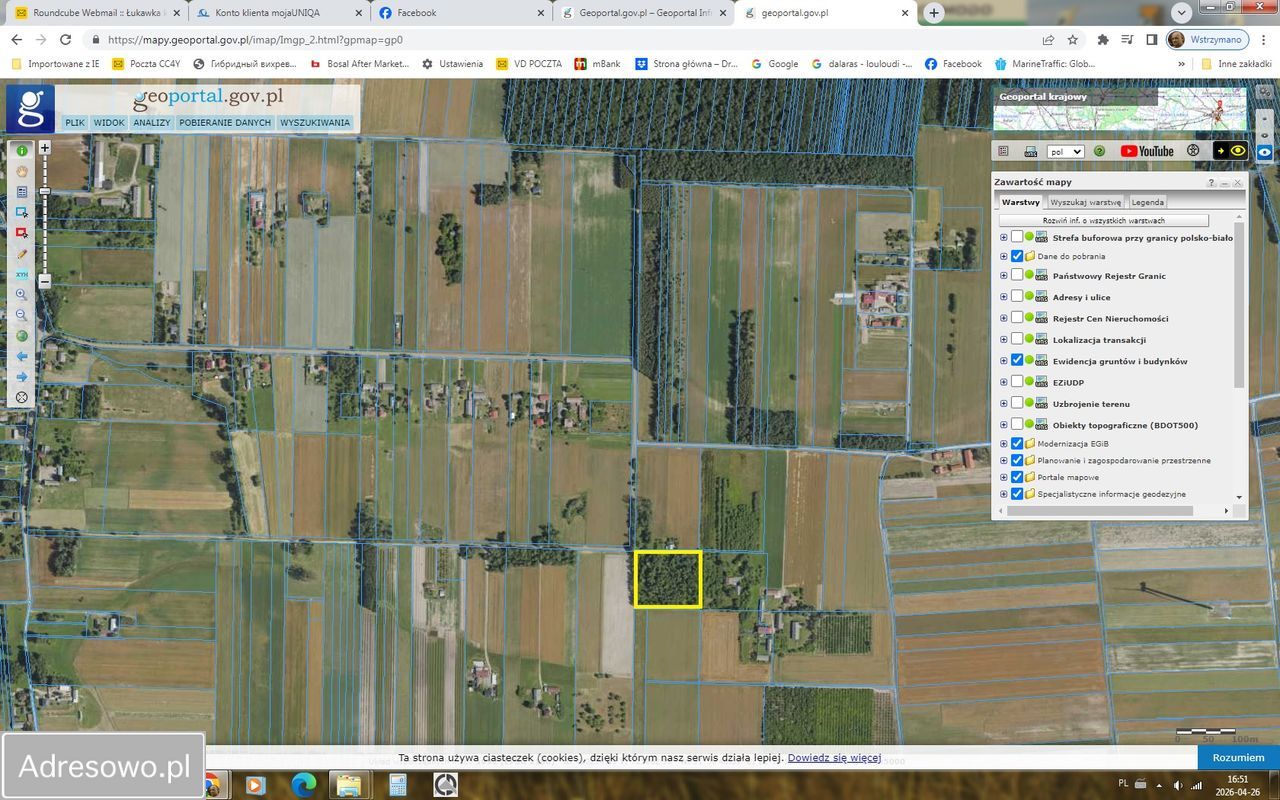Select the XYH coordinates tool
The width and height of the screenshot is (1280, 800).
tap(22, 275)
